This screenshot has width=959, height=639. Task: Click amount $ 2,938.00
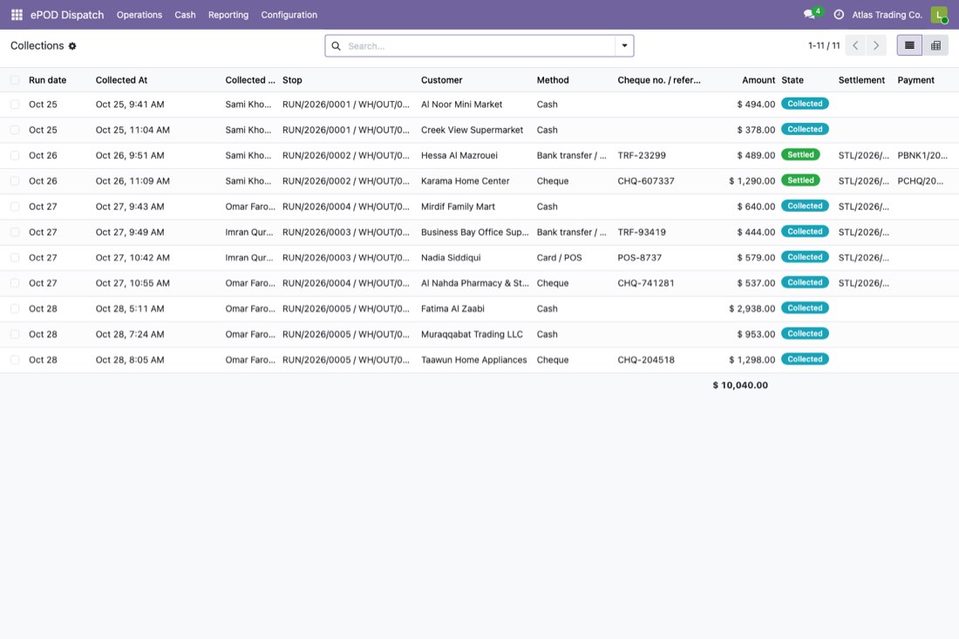point(752,309)
